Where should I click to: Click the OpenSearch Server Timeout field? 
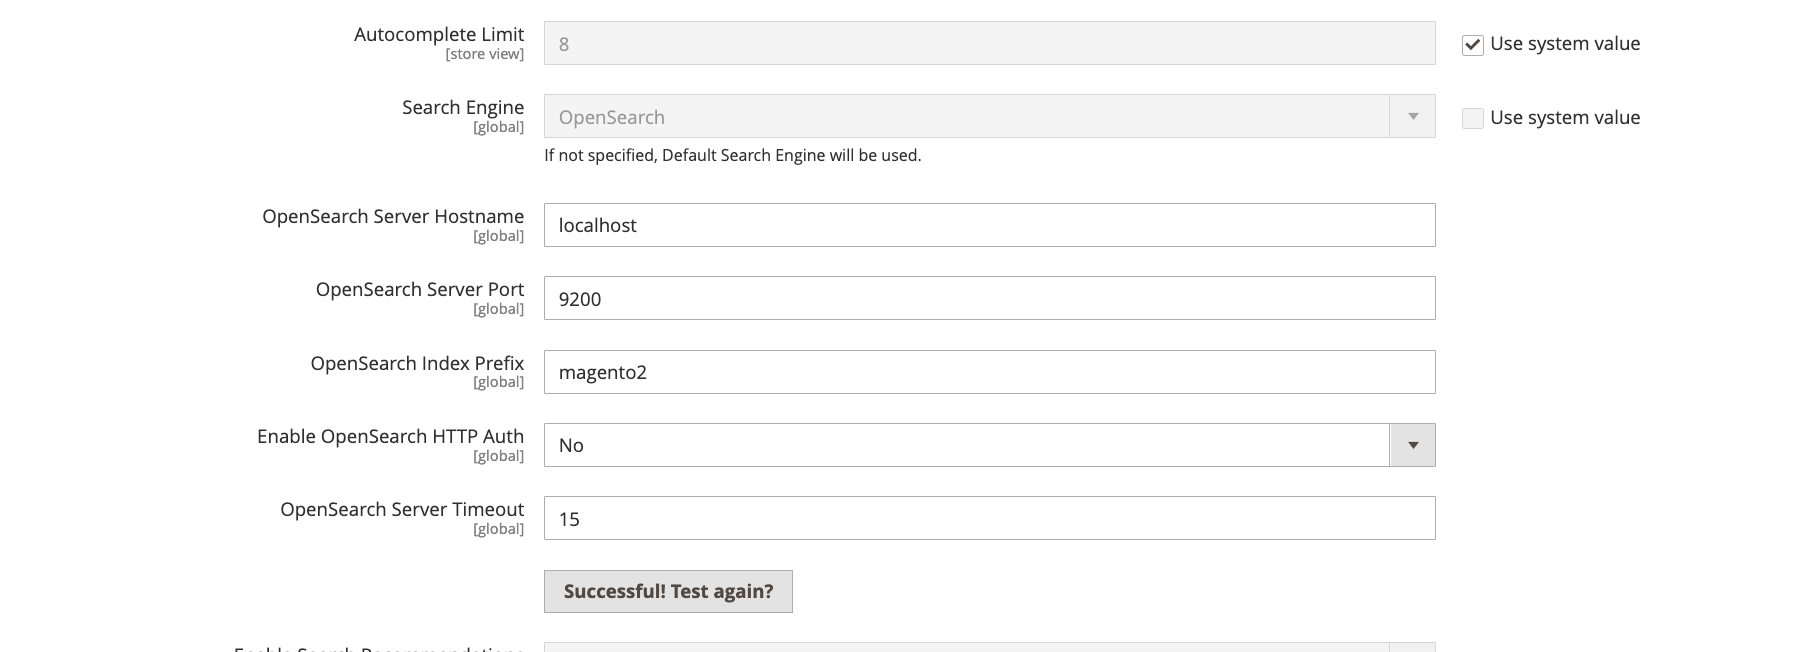pyautogui.click(x=989, y=518)
